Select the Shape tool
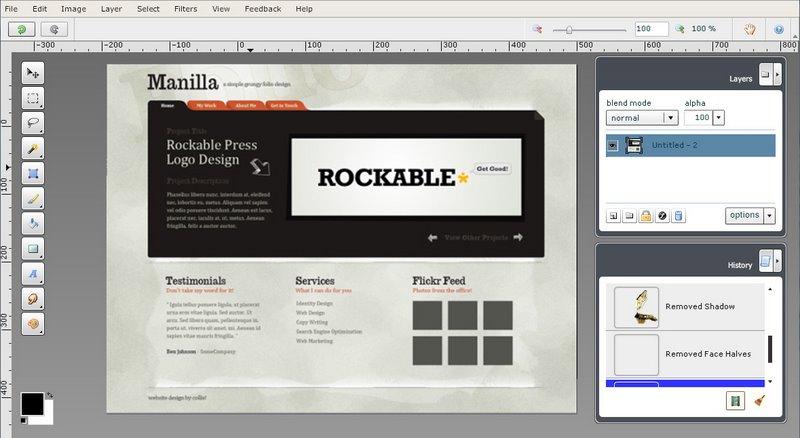The height and width of the screenshot is (438, 800). pyautogui.click(x=33, y=249)
